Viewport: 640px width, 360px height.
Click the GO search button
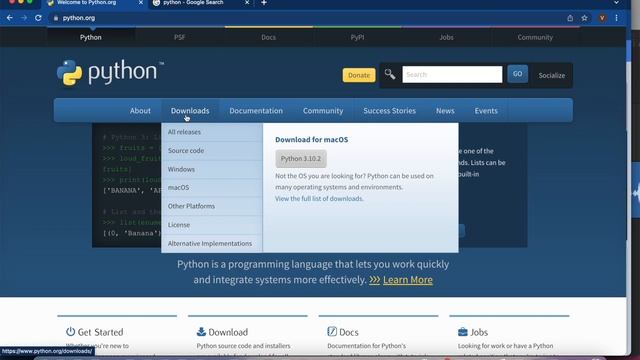click(x=517, y=74)
